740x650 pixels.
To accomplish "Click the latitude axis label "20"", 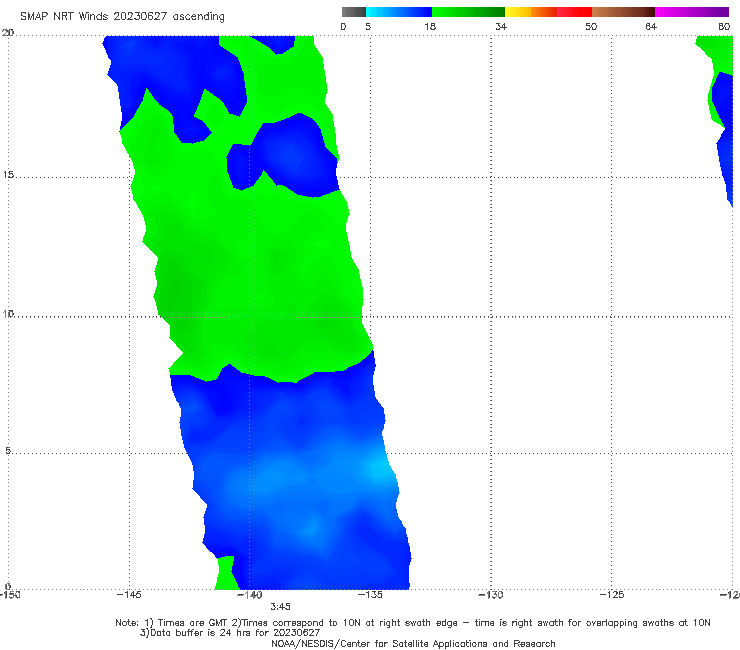I will coord(8,33).
